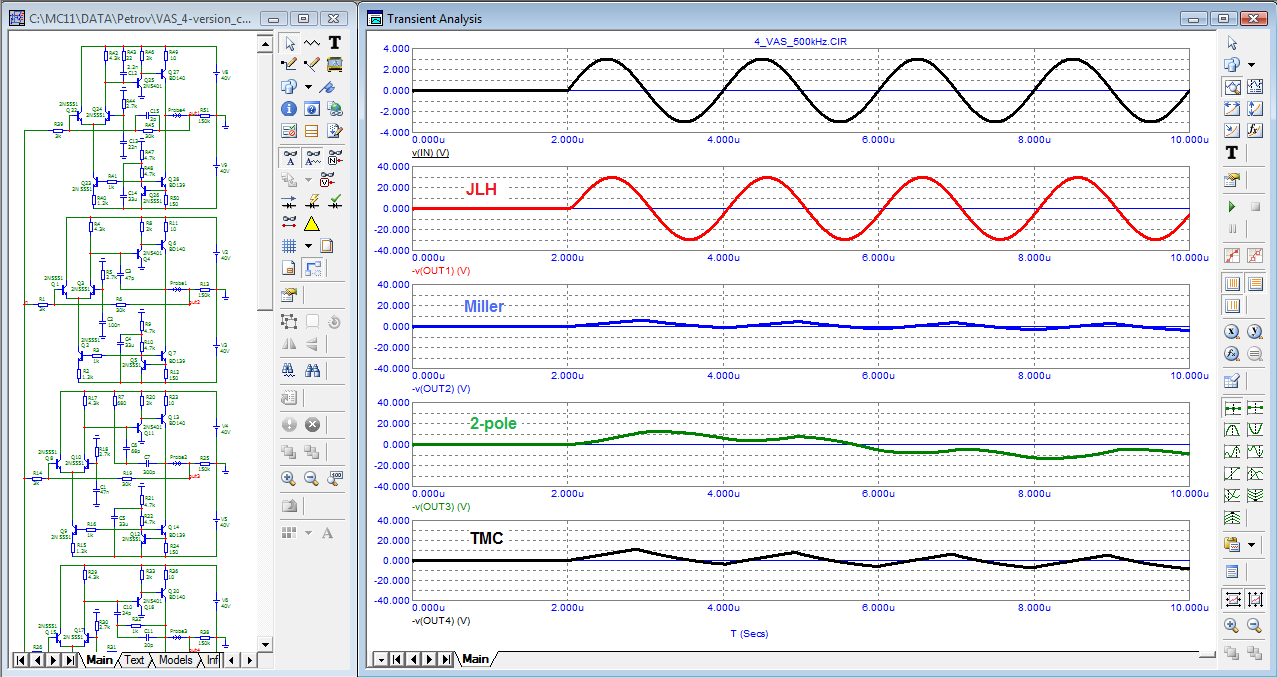Image resolution: width=1277 pixels, height=677 pixels.
Task: Click the schematic vertical scrollbar down arrow
Action: click(x=265, y=644)
